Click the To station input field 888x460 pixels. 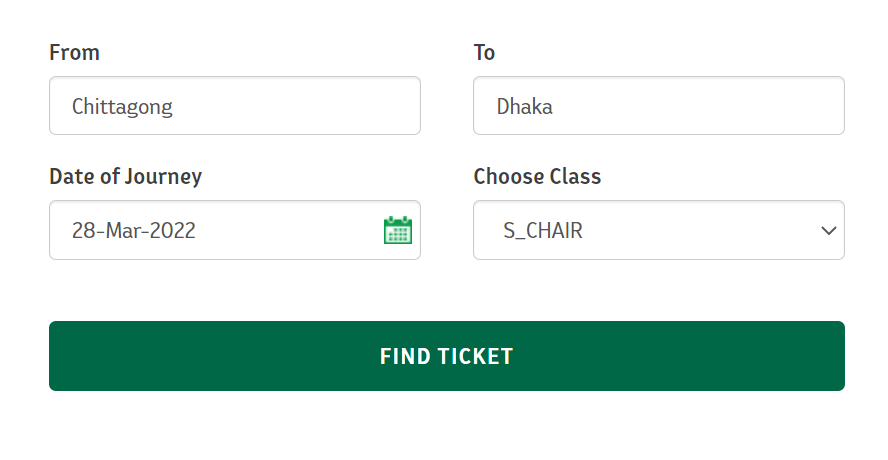[659, 106]
